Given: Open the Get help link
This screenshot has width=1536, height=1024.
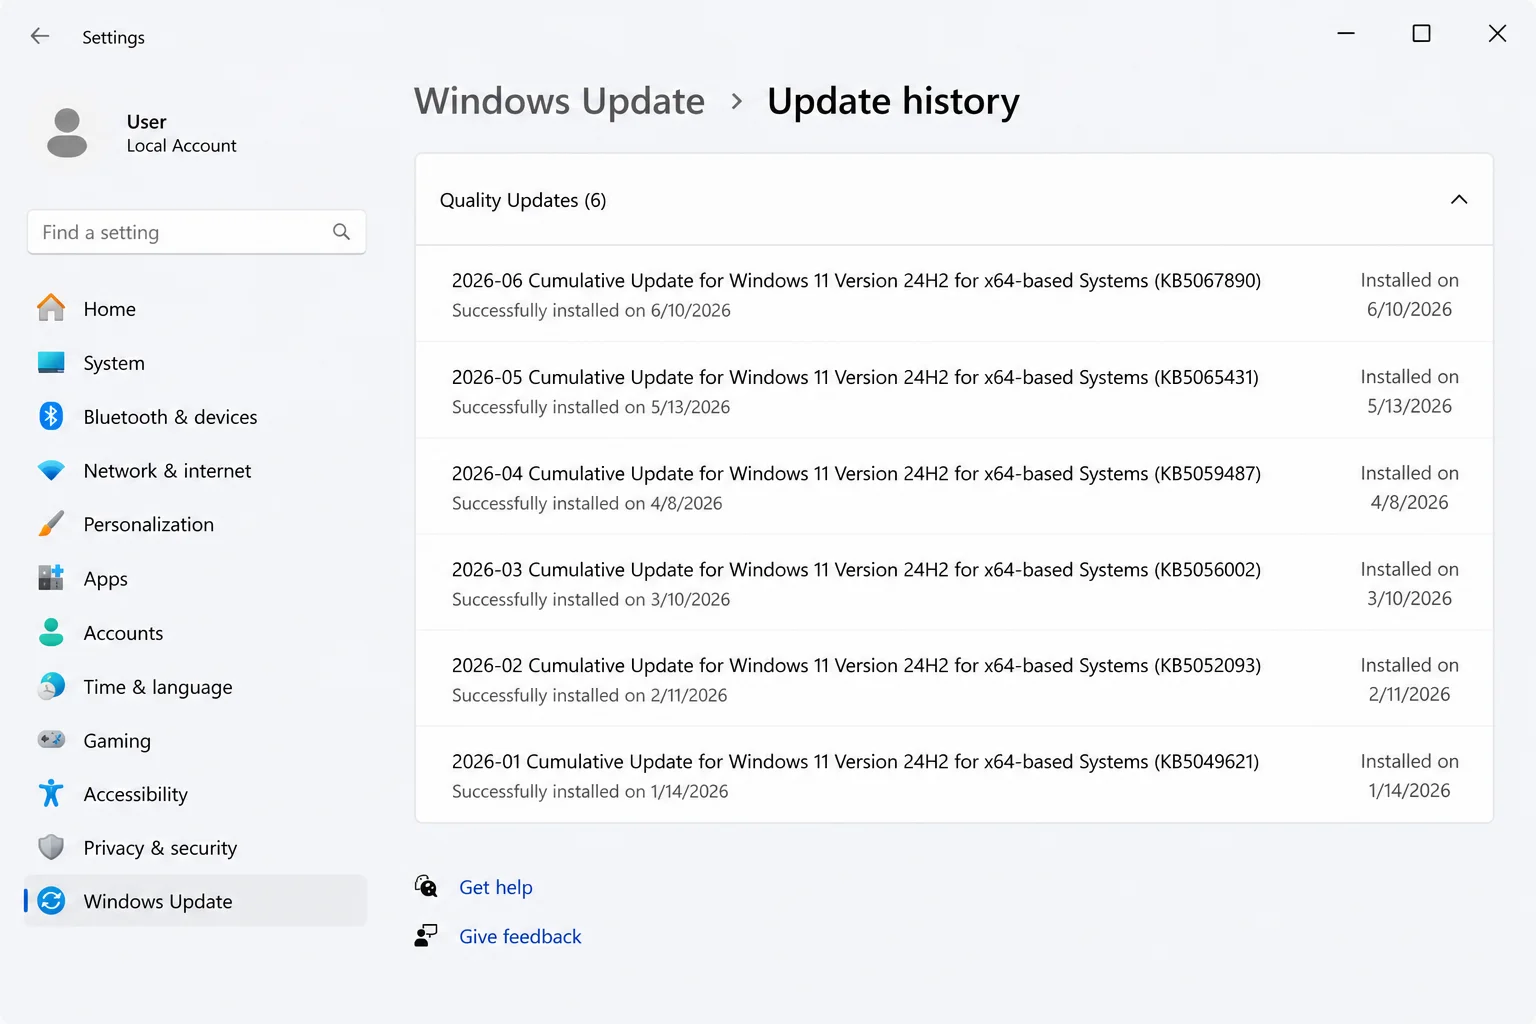Looking at the screenshot, I should point(495,887).
